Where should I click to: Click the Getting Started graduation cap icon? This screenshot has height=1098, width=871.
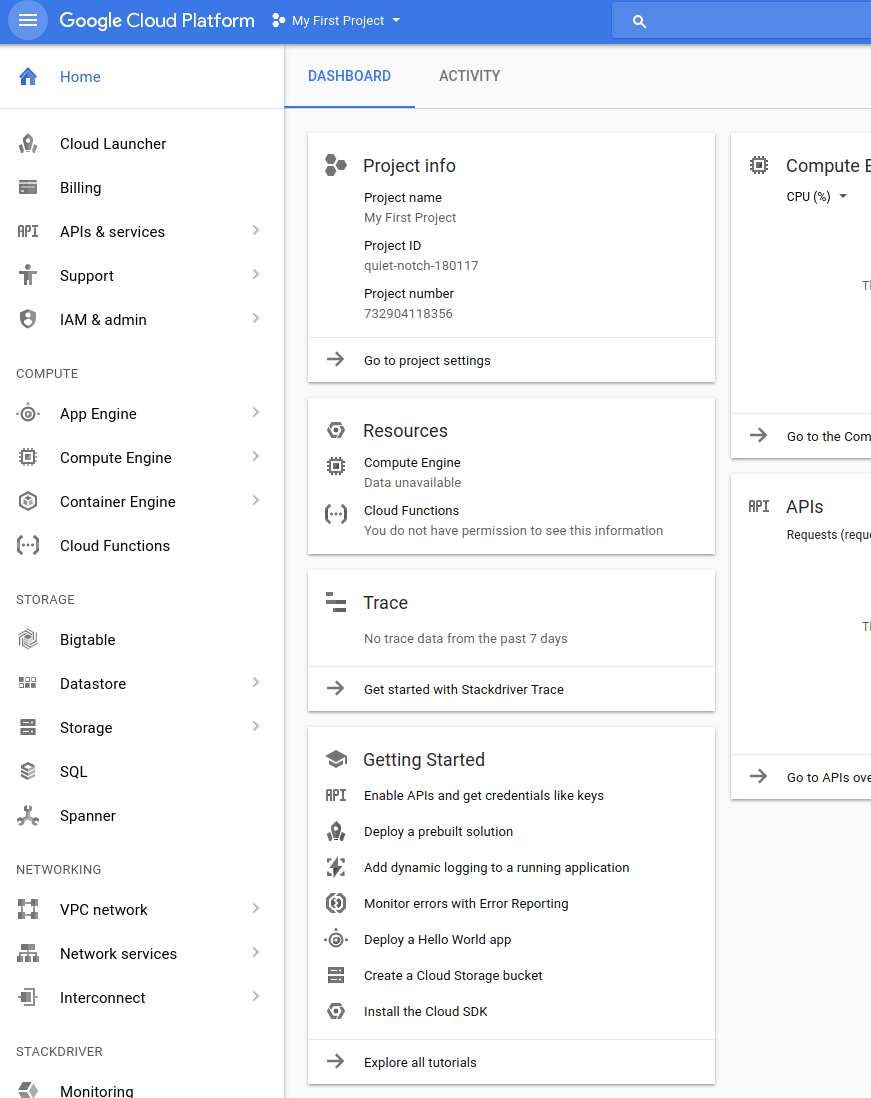(336, 759)
